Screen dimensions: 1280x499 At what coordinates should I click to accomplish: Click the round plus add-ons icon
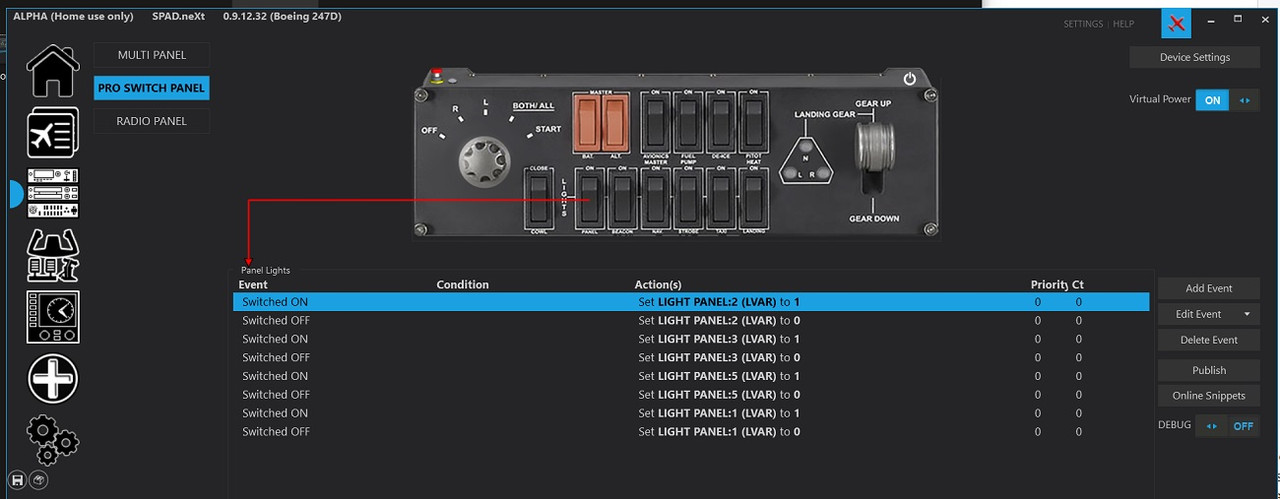point(52,379)
